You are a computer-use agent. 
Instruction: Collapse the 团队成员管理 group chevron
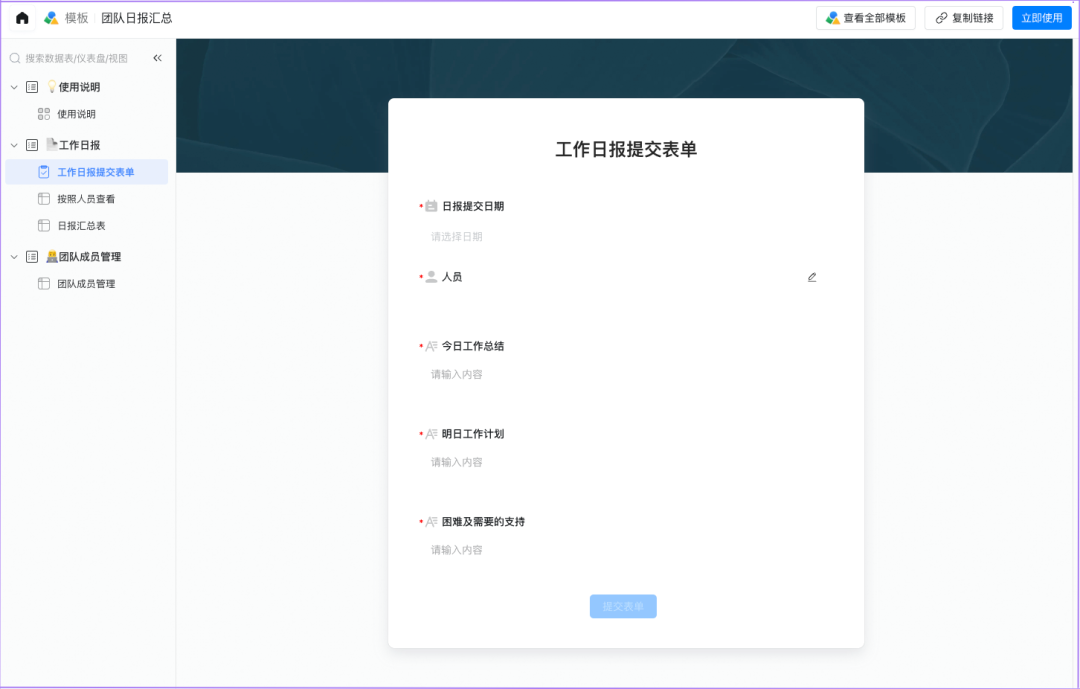coord(14,257)
